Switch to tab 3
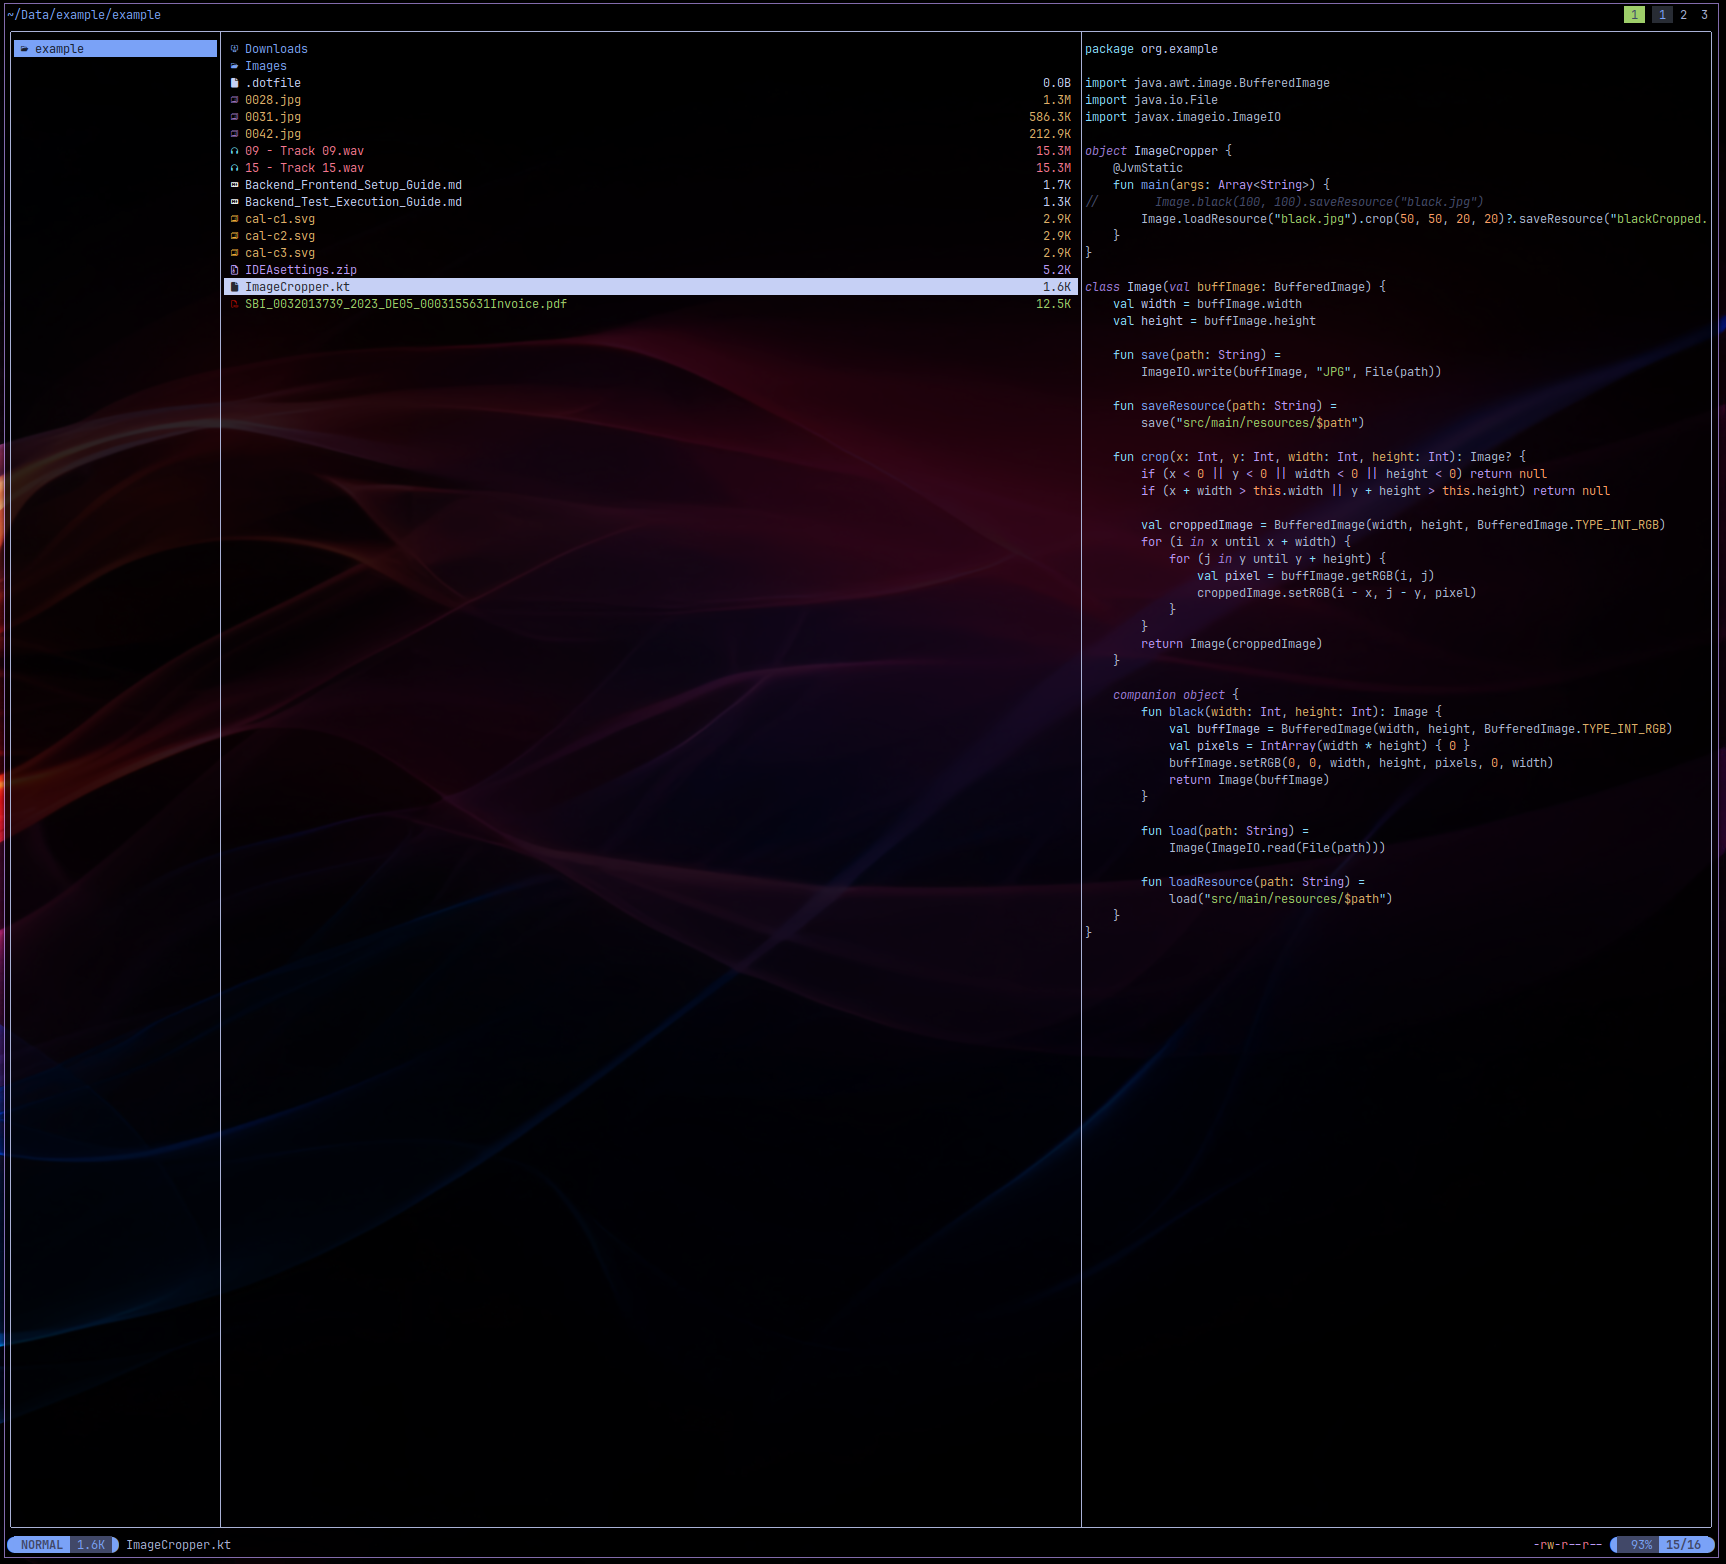The height and width of the screenshot is (1564, 1726). click(1704, 15)
